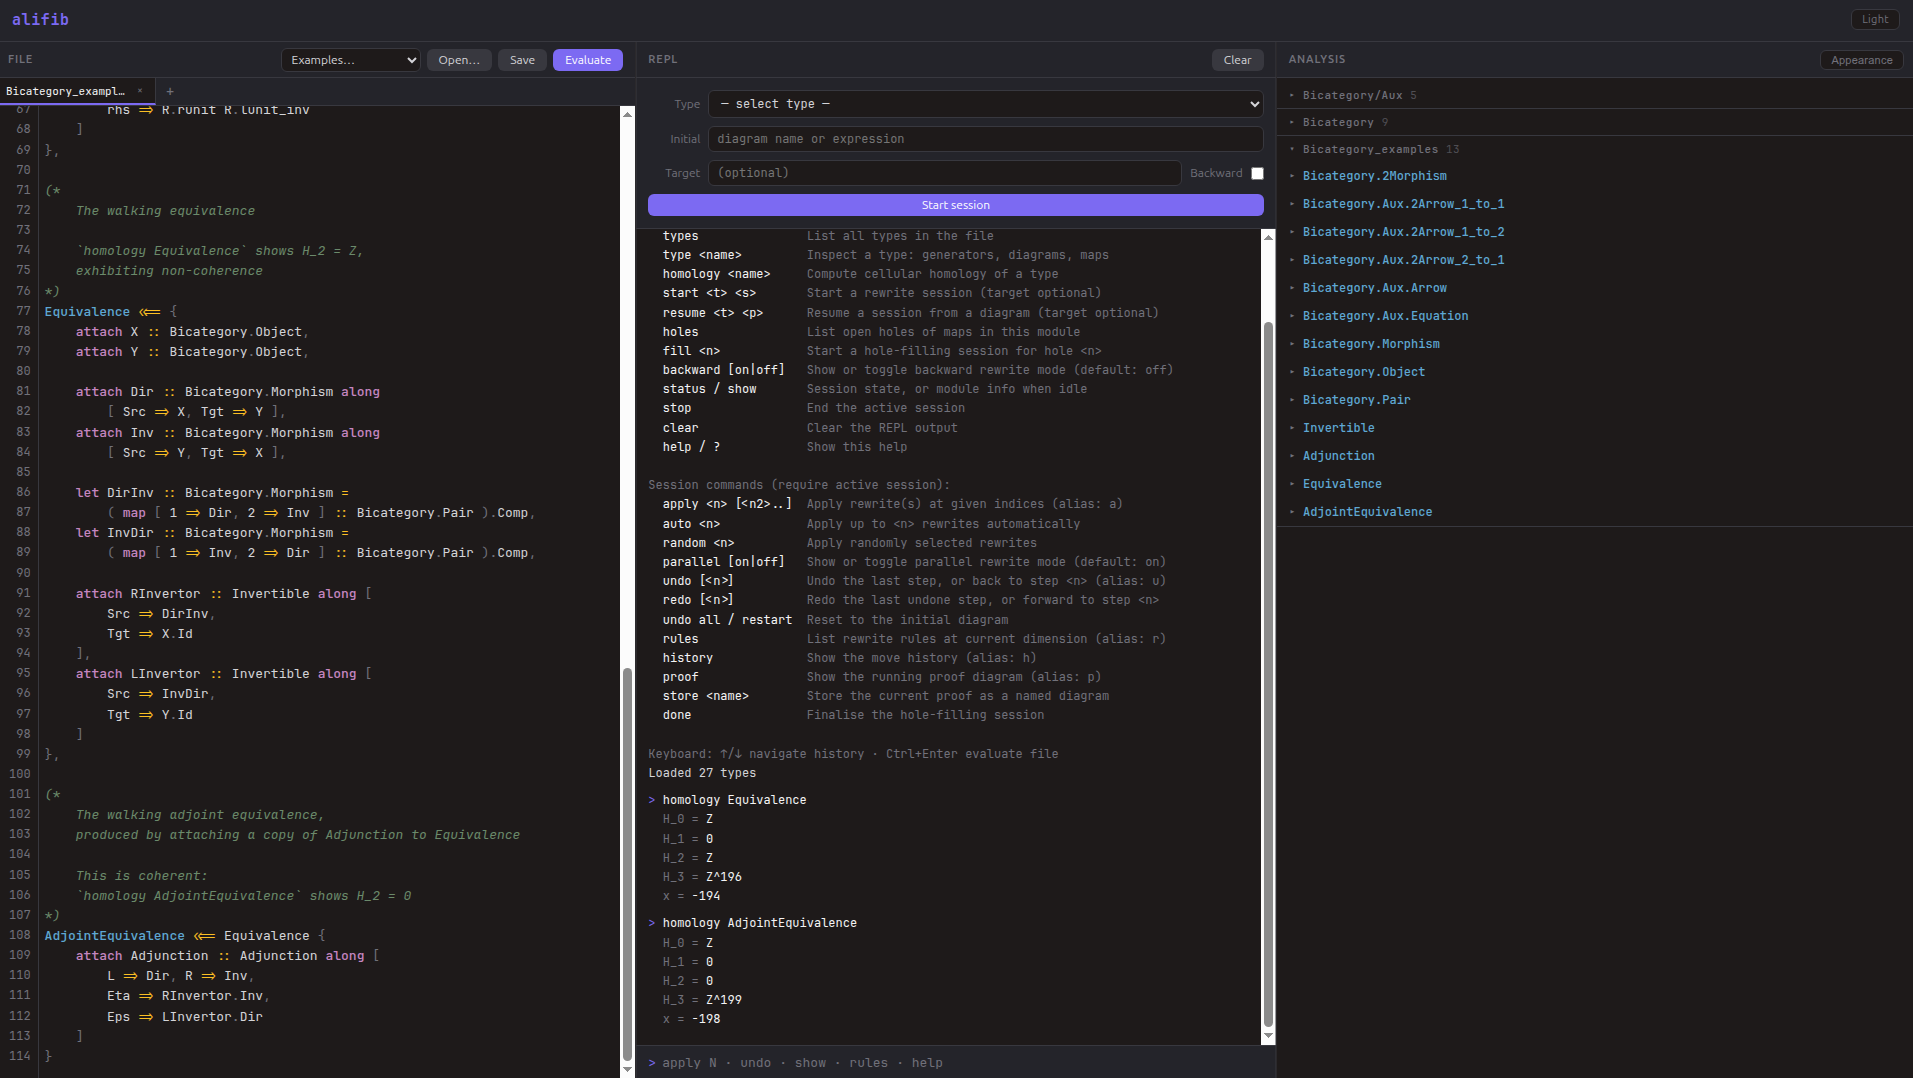
Task: Open the Equivalence type entry
Action: pos(1342,484)
